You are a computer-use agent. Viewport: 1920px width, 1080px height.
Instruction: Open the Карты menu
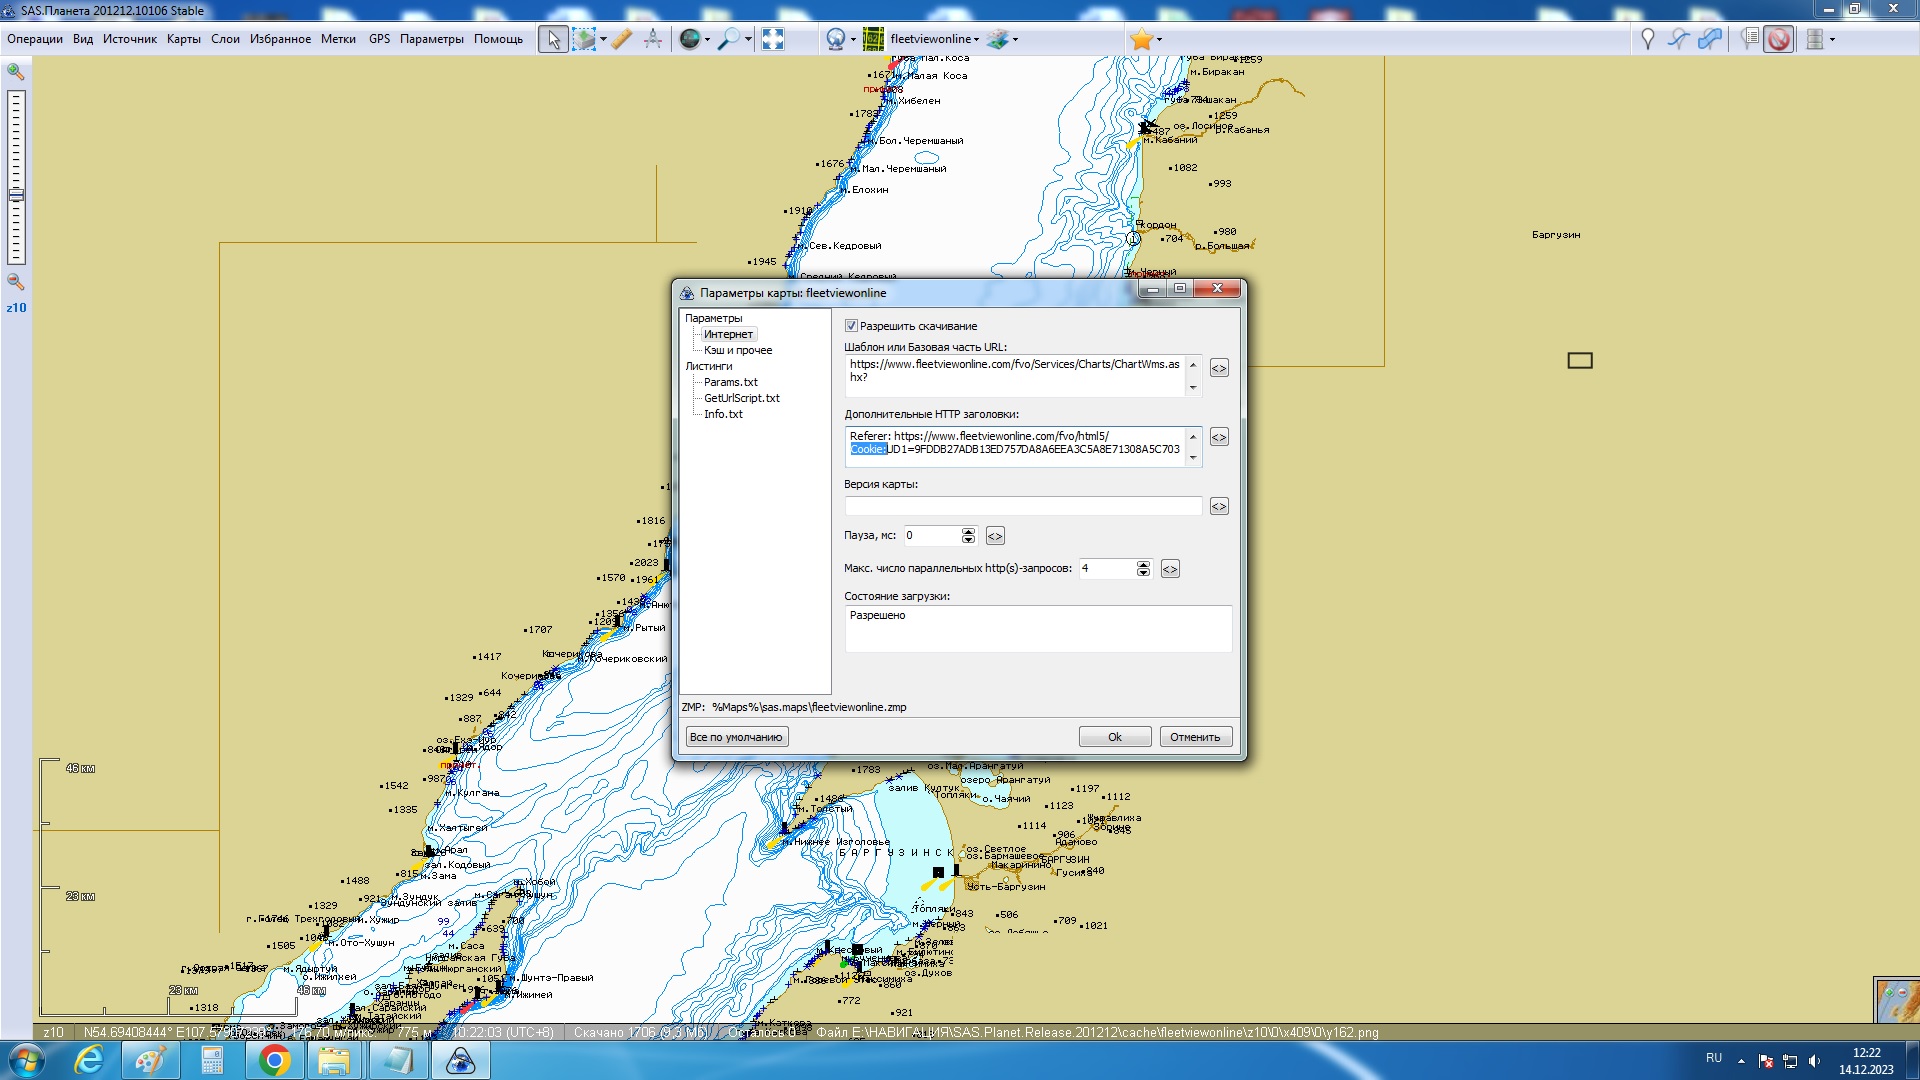point(184,39)
